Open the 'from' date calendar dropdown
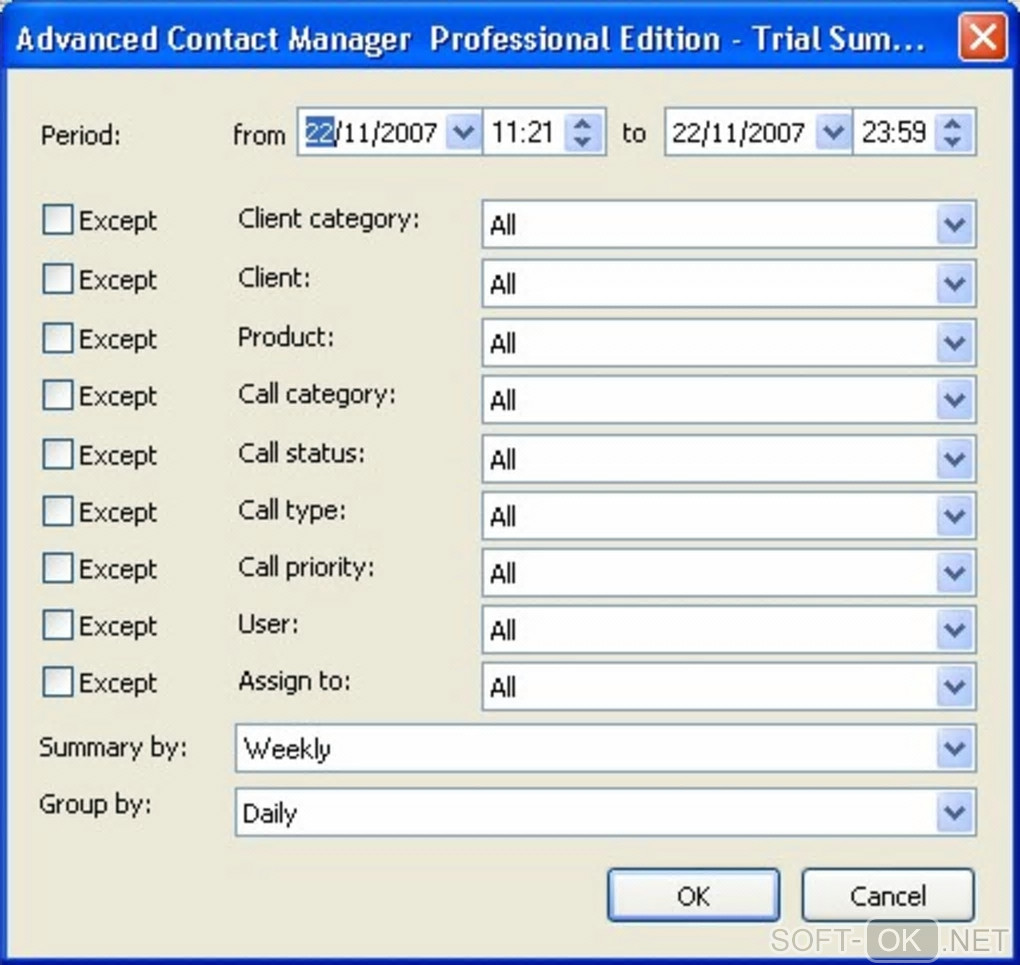The width and height of the screenshot is (1020, 965). [462, 132]
